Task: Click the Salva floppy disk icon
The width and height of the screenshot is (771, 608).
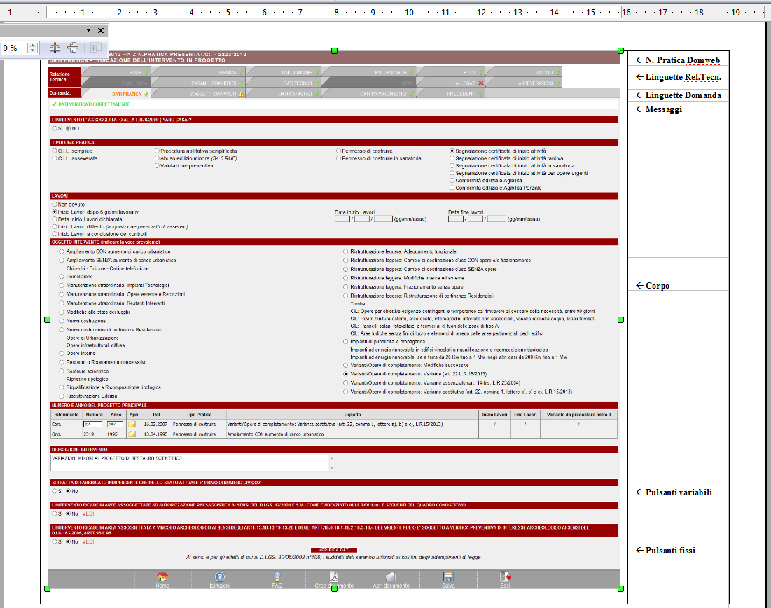Action: (x=449, y=577)
